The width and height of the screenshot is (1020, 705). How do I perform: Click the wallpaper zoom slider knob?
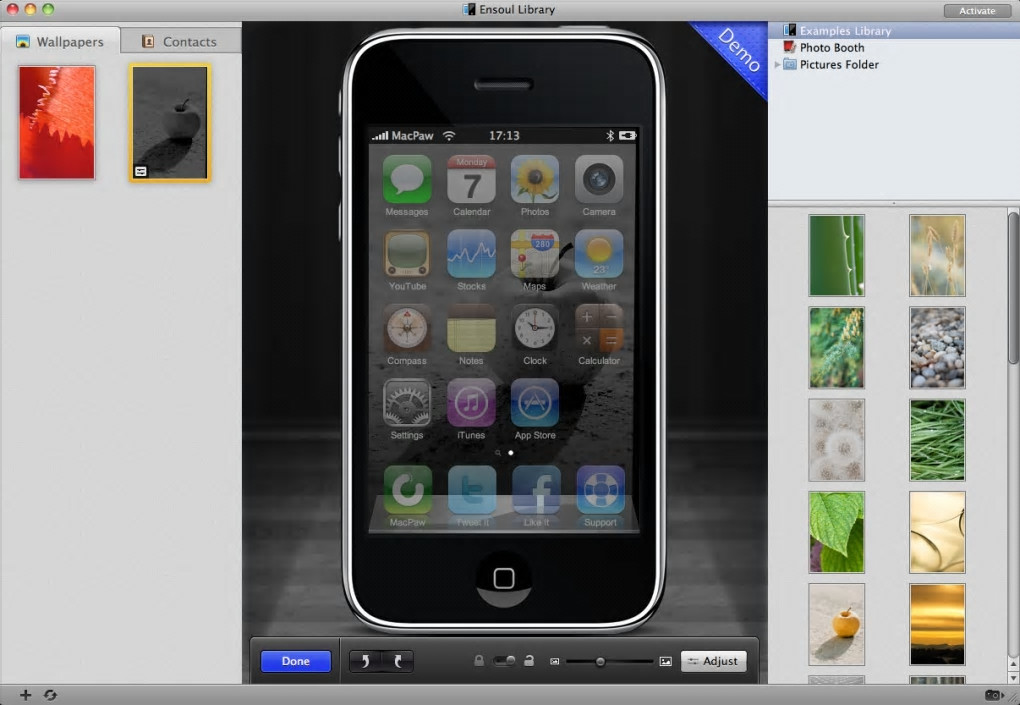[600, 661]
